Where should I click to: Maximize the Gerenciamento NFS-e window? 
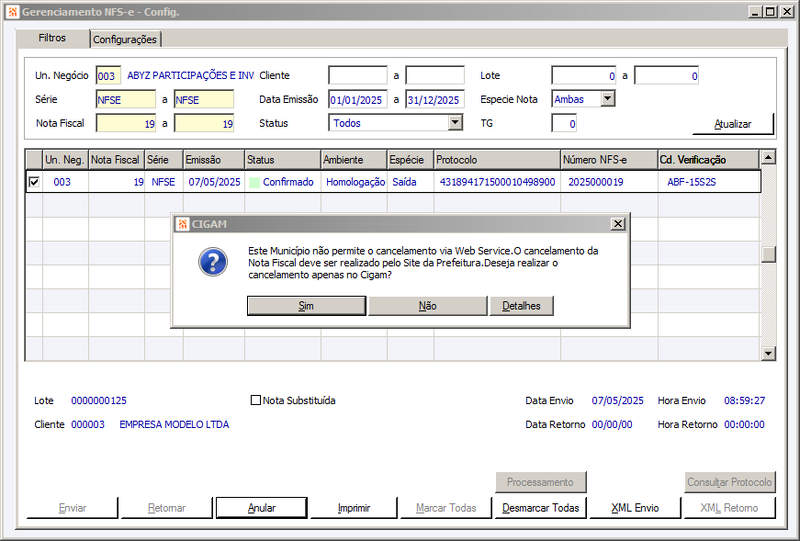tap(770, 11)
